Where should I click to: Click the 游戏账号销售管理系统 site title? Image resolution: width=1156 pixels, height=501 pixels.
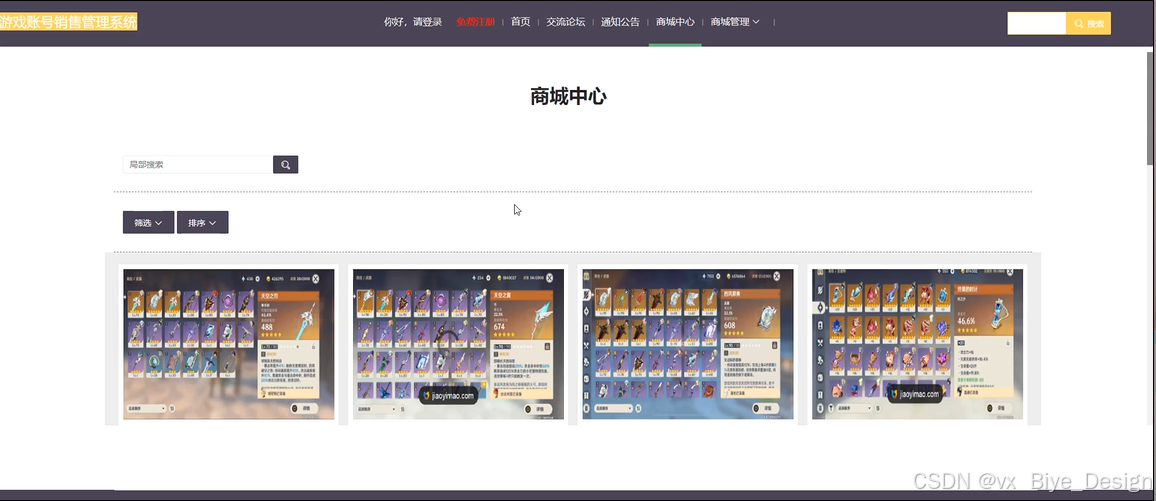pos(69,22)
